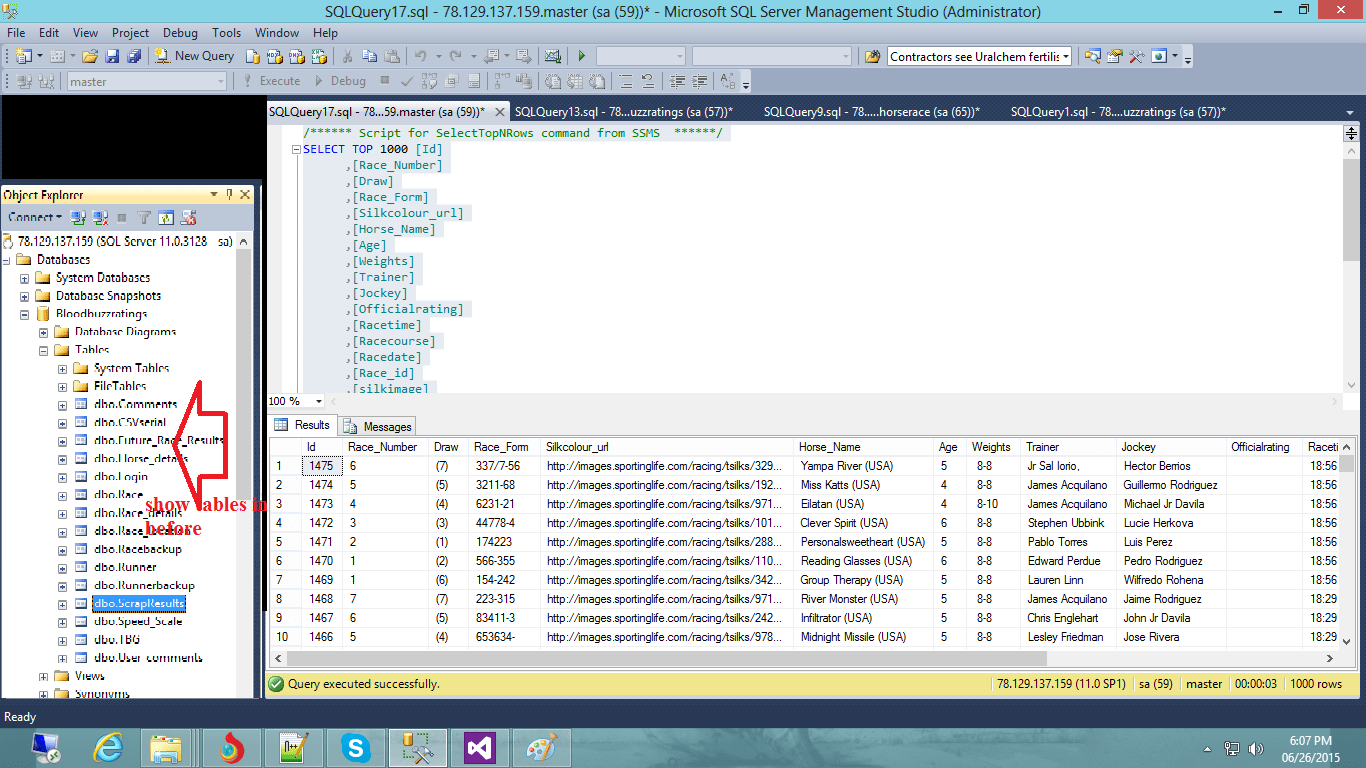Click the Database Engine Query icon

click(x=254, y=56)
